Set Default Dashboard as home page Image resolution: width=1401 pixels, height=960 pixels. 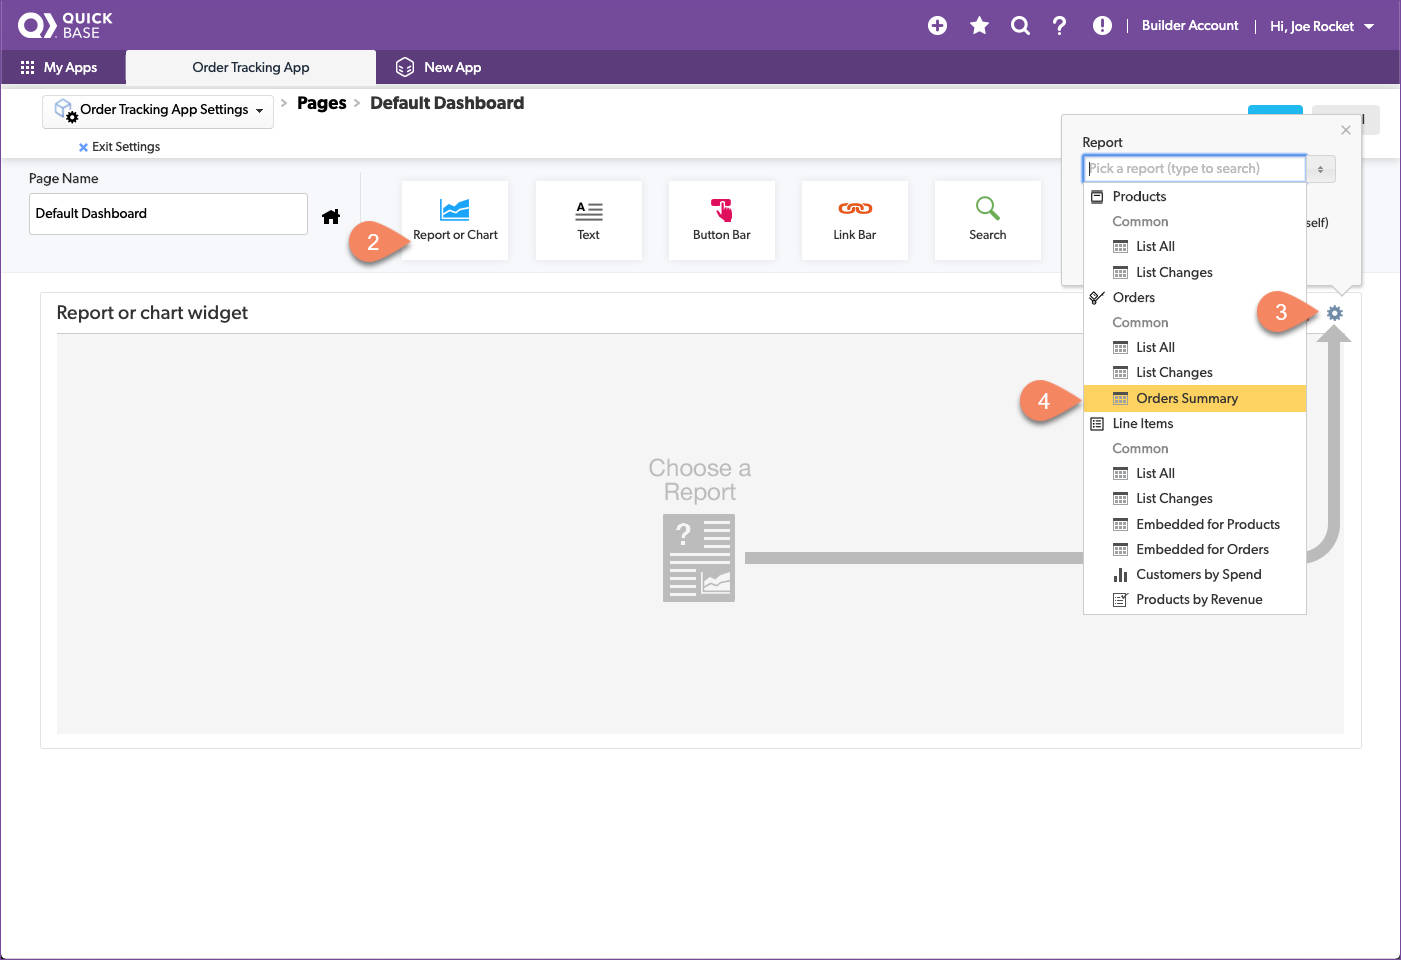[331, 215]
